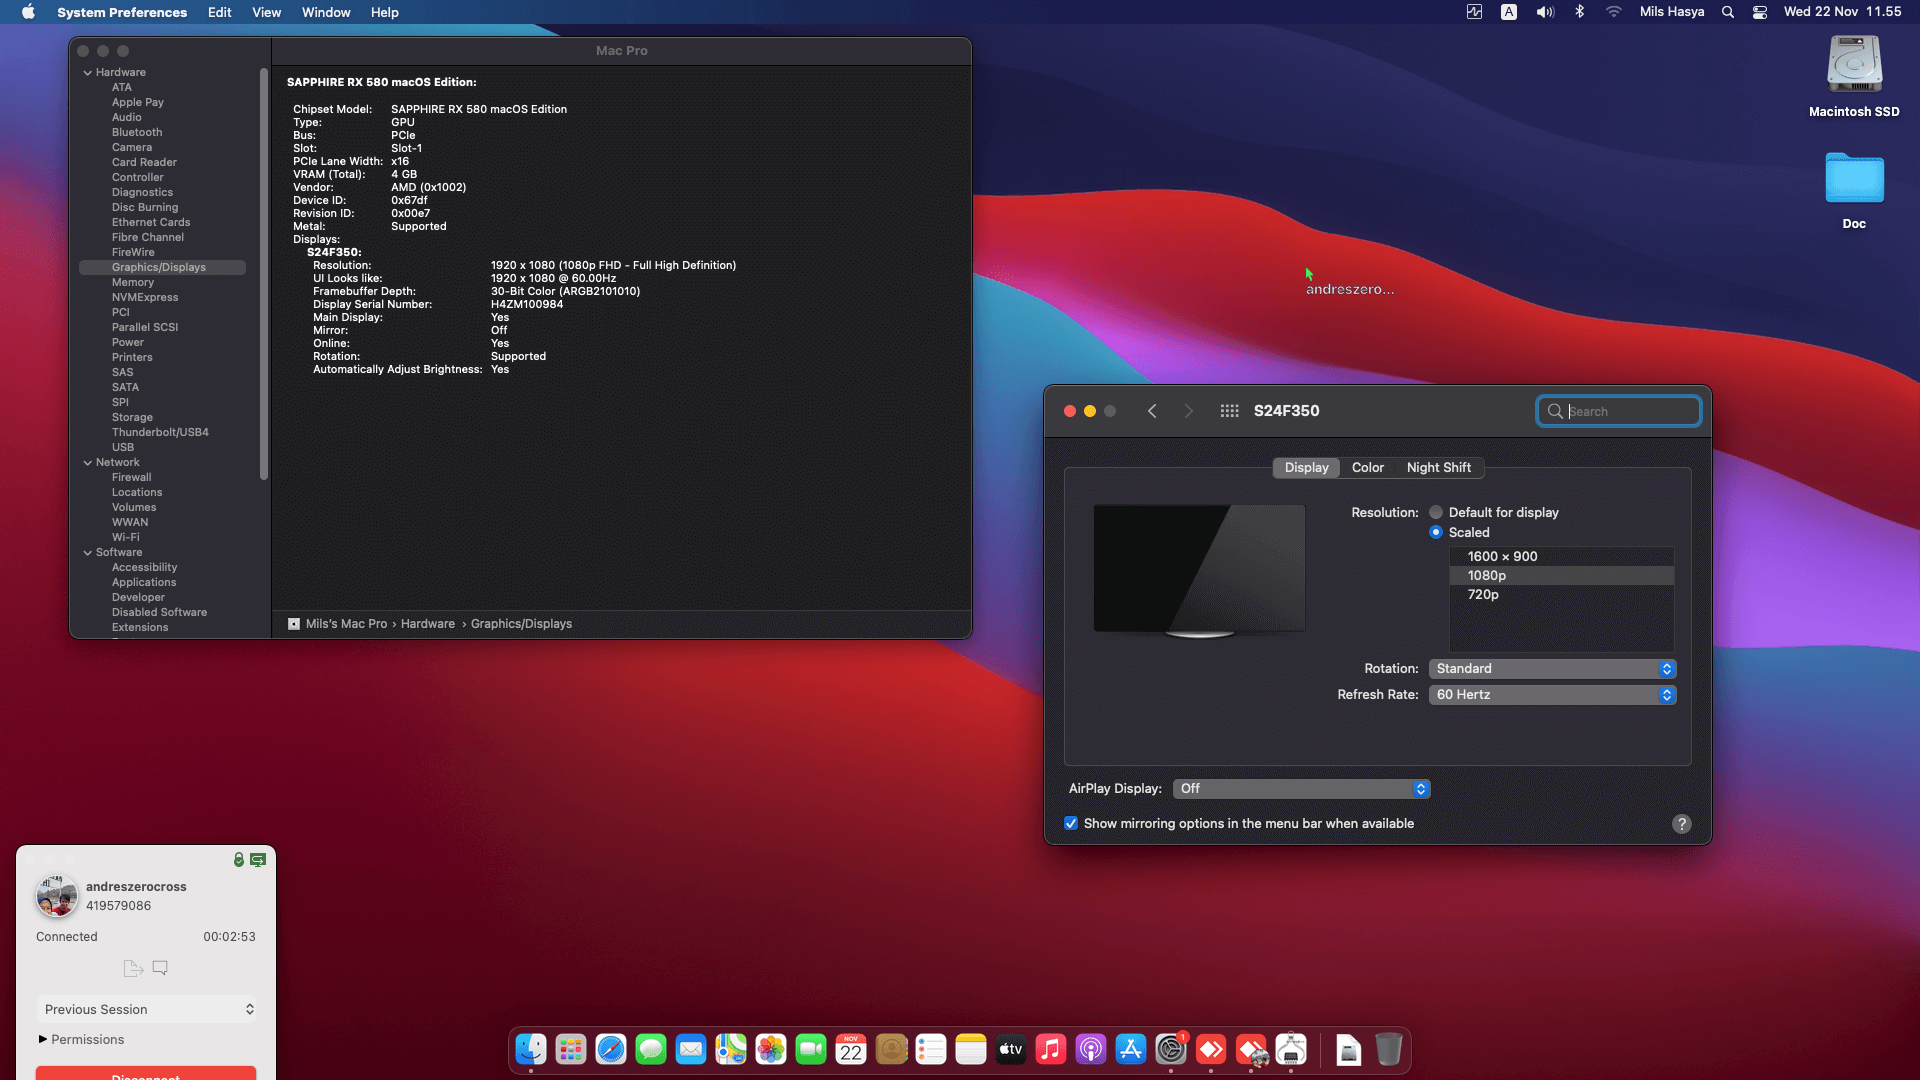Open Spotlight search in the menu bar

(1728, 12)
